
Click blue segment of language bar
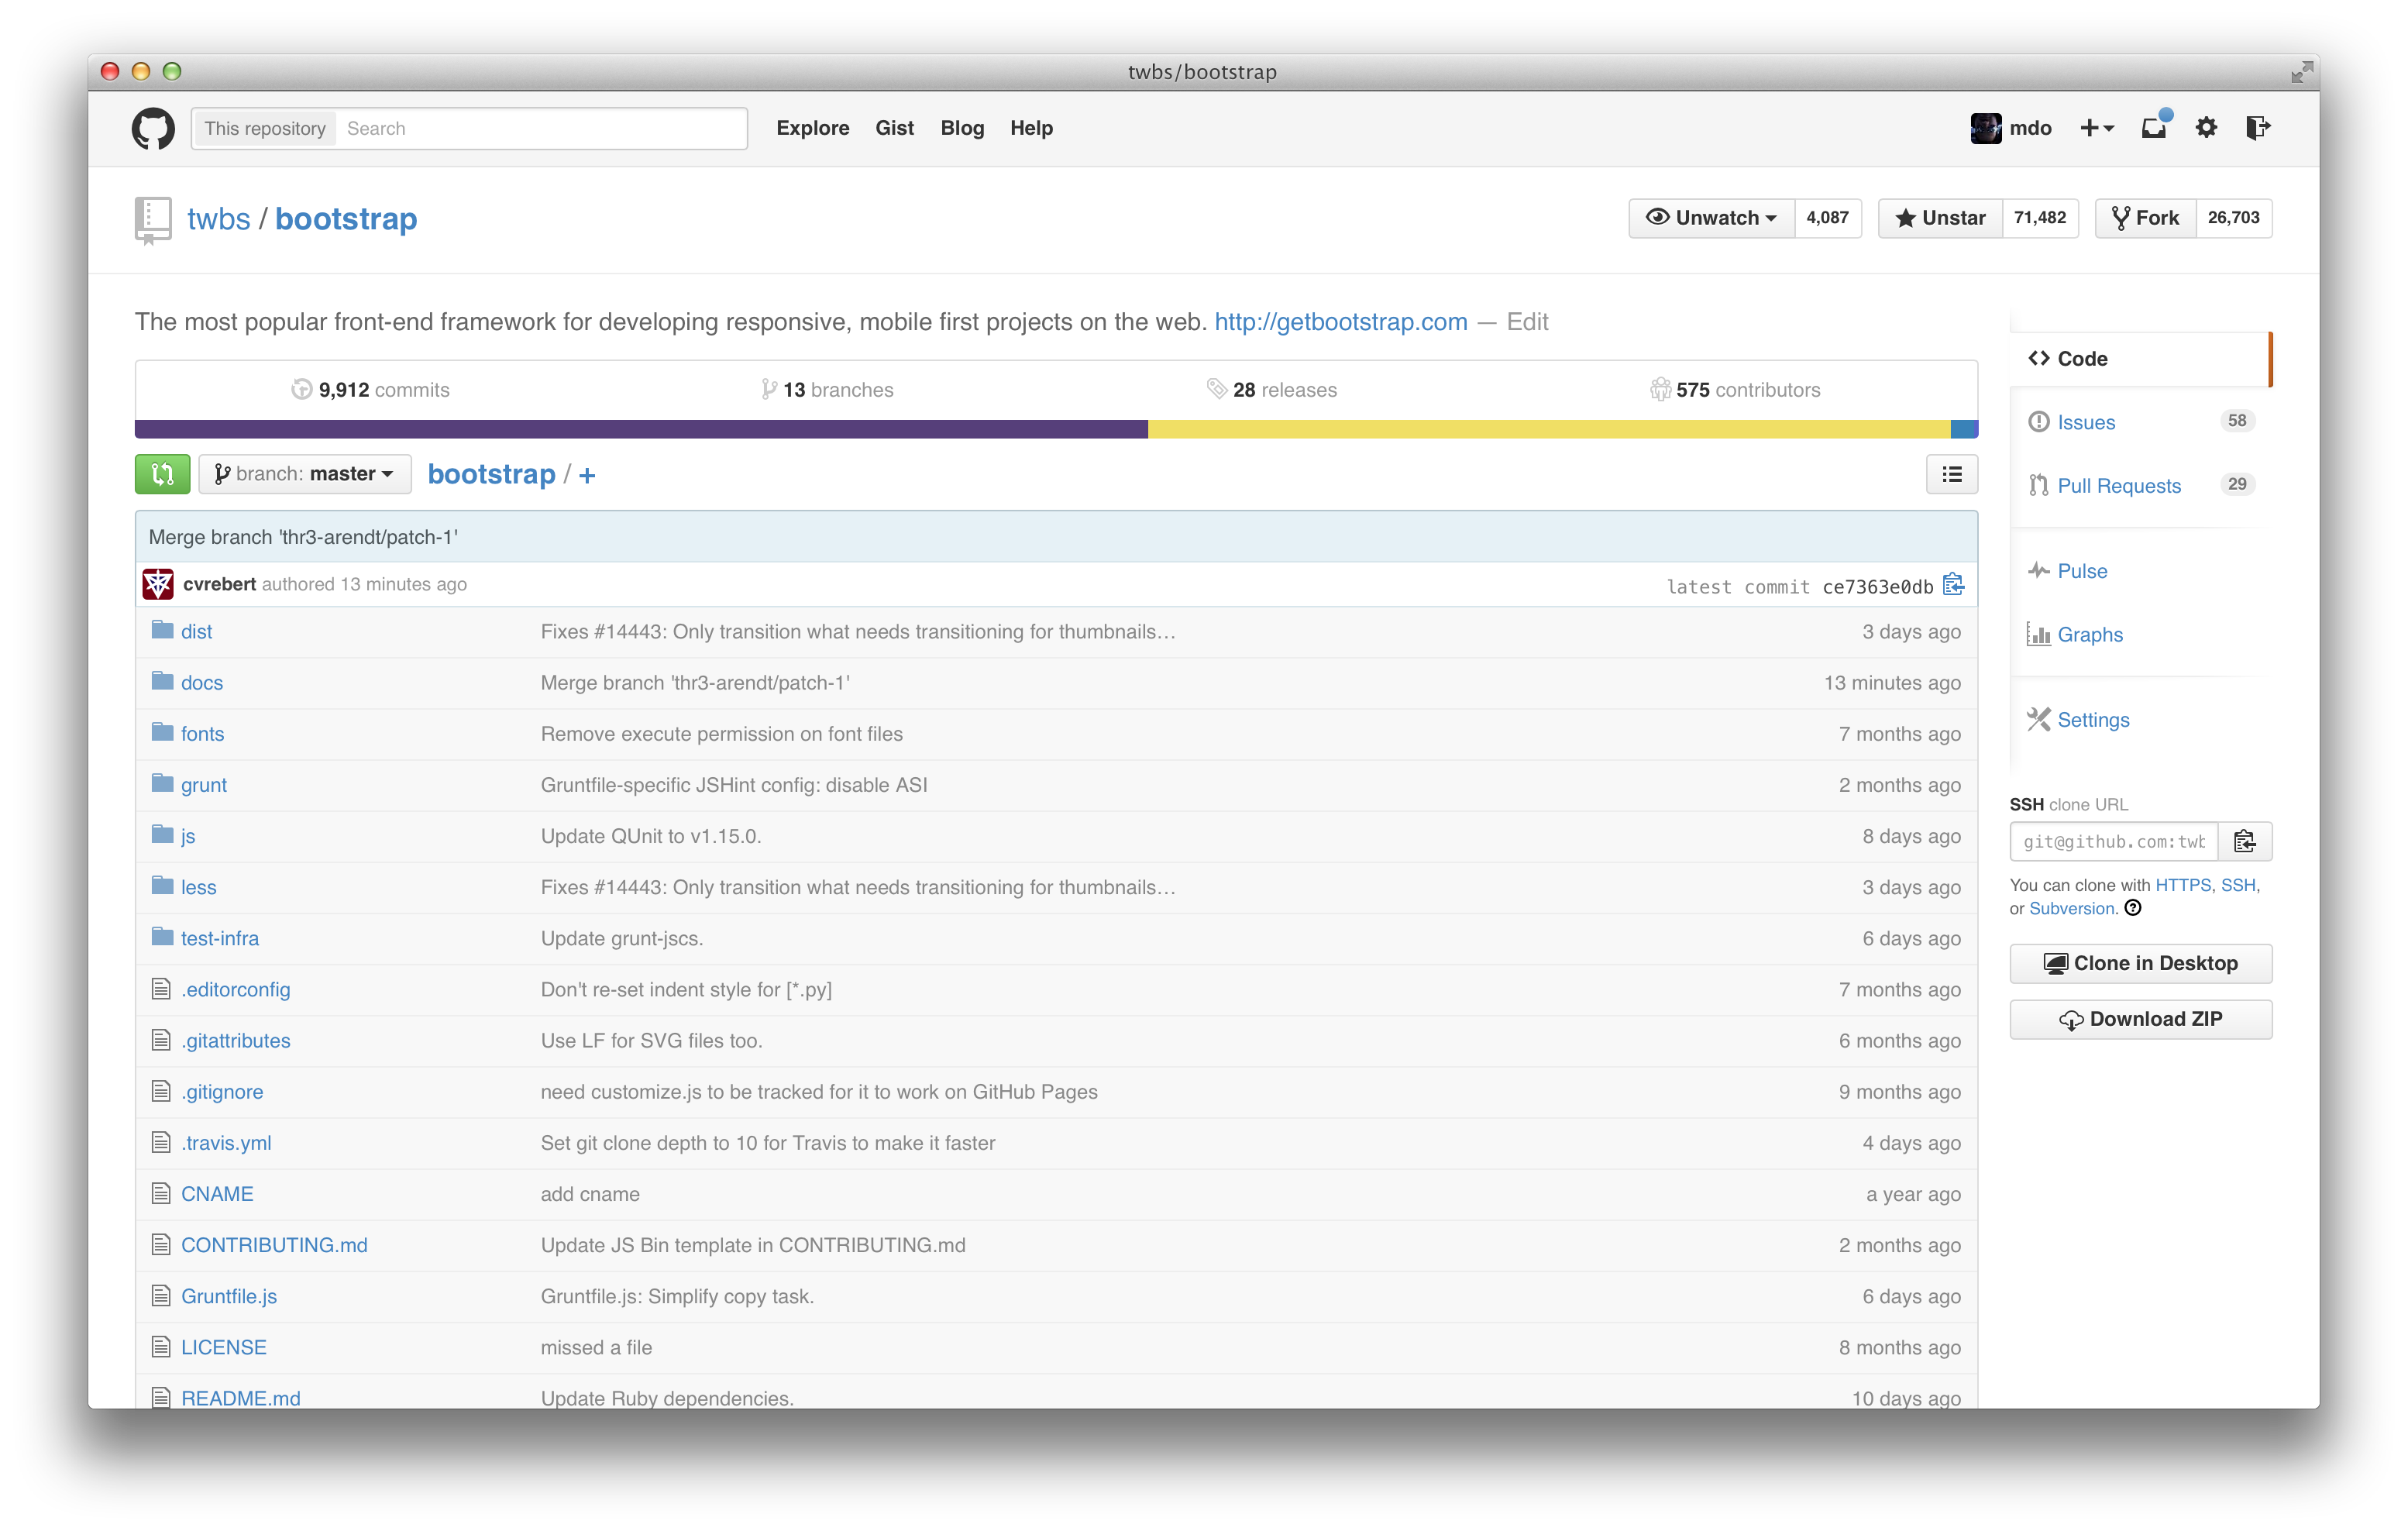click(x=1964, y=429)
